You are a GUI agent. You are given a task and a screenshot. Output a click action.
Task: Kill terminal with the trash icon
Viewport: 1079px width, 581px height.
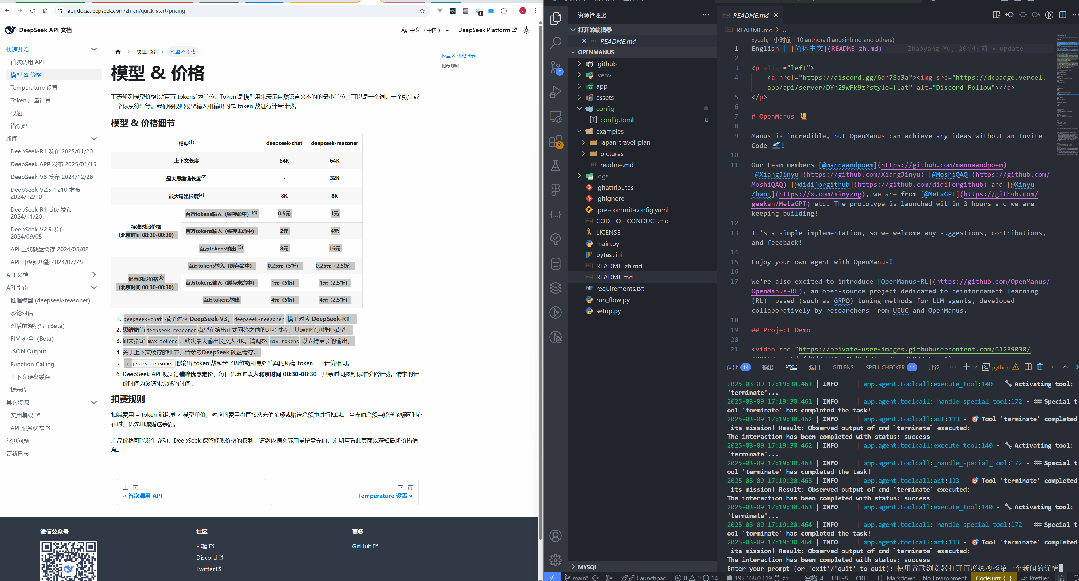(1040, 367)
